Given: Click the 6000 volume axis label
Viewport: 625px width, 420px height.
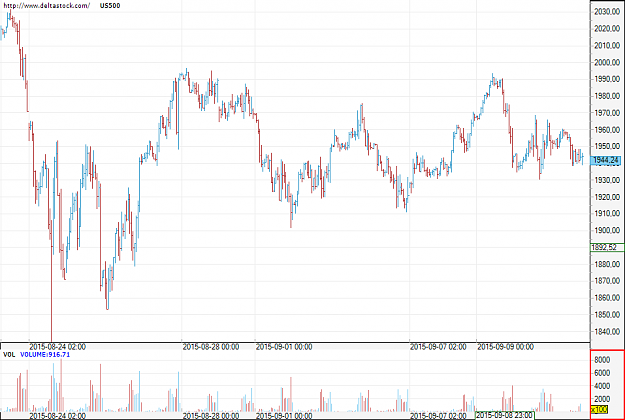Looking at the screenshot, I should click(x=602, y=373).
